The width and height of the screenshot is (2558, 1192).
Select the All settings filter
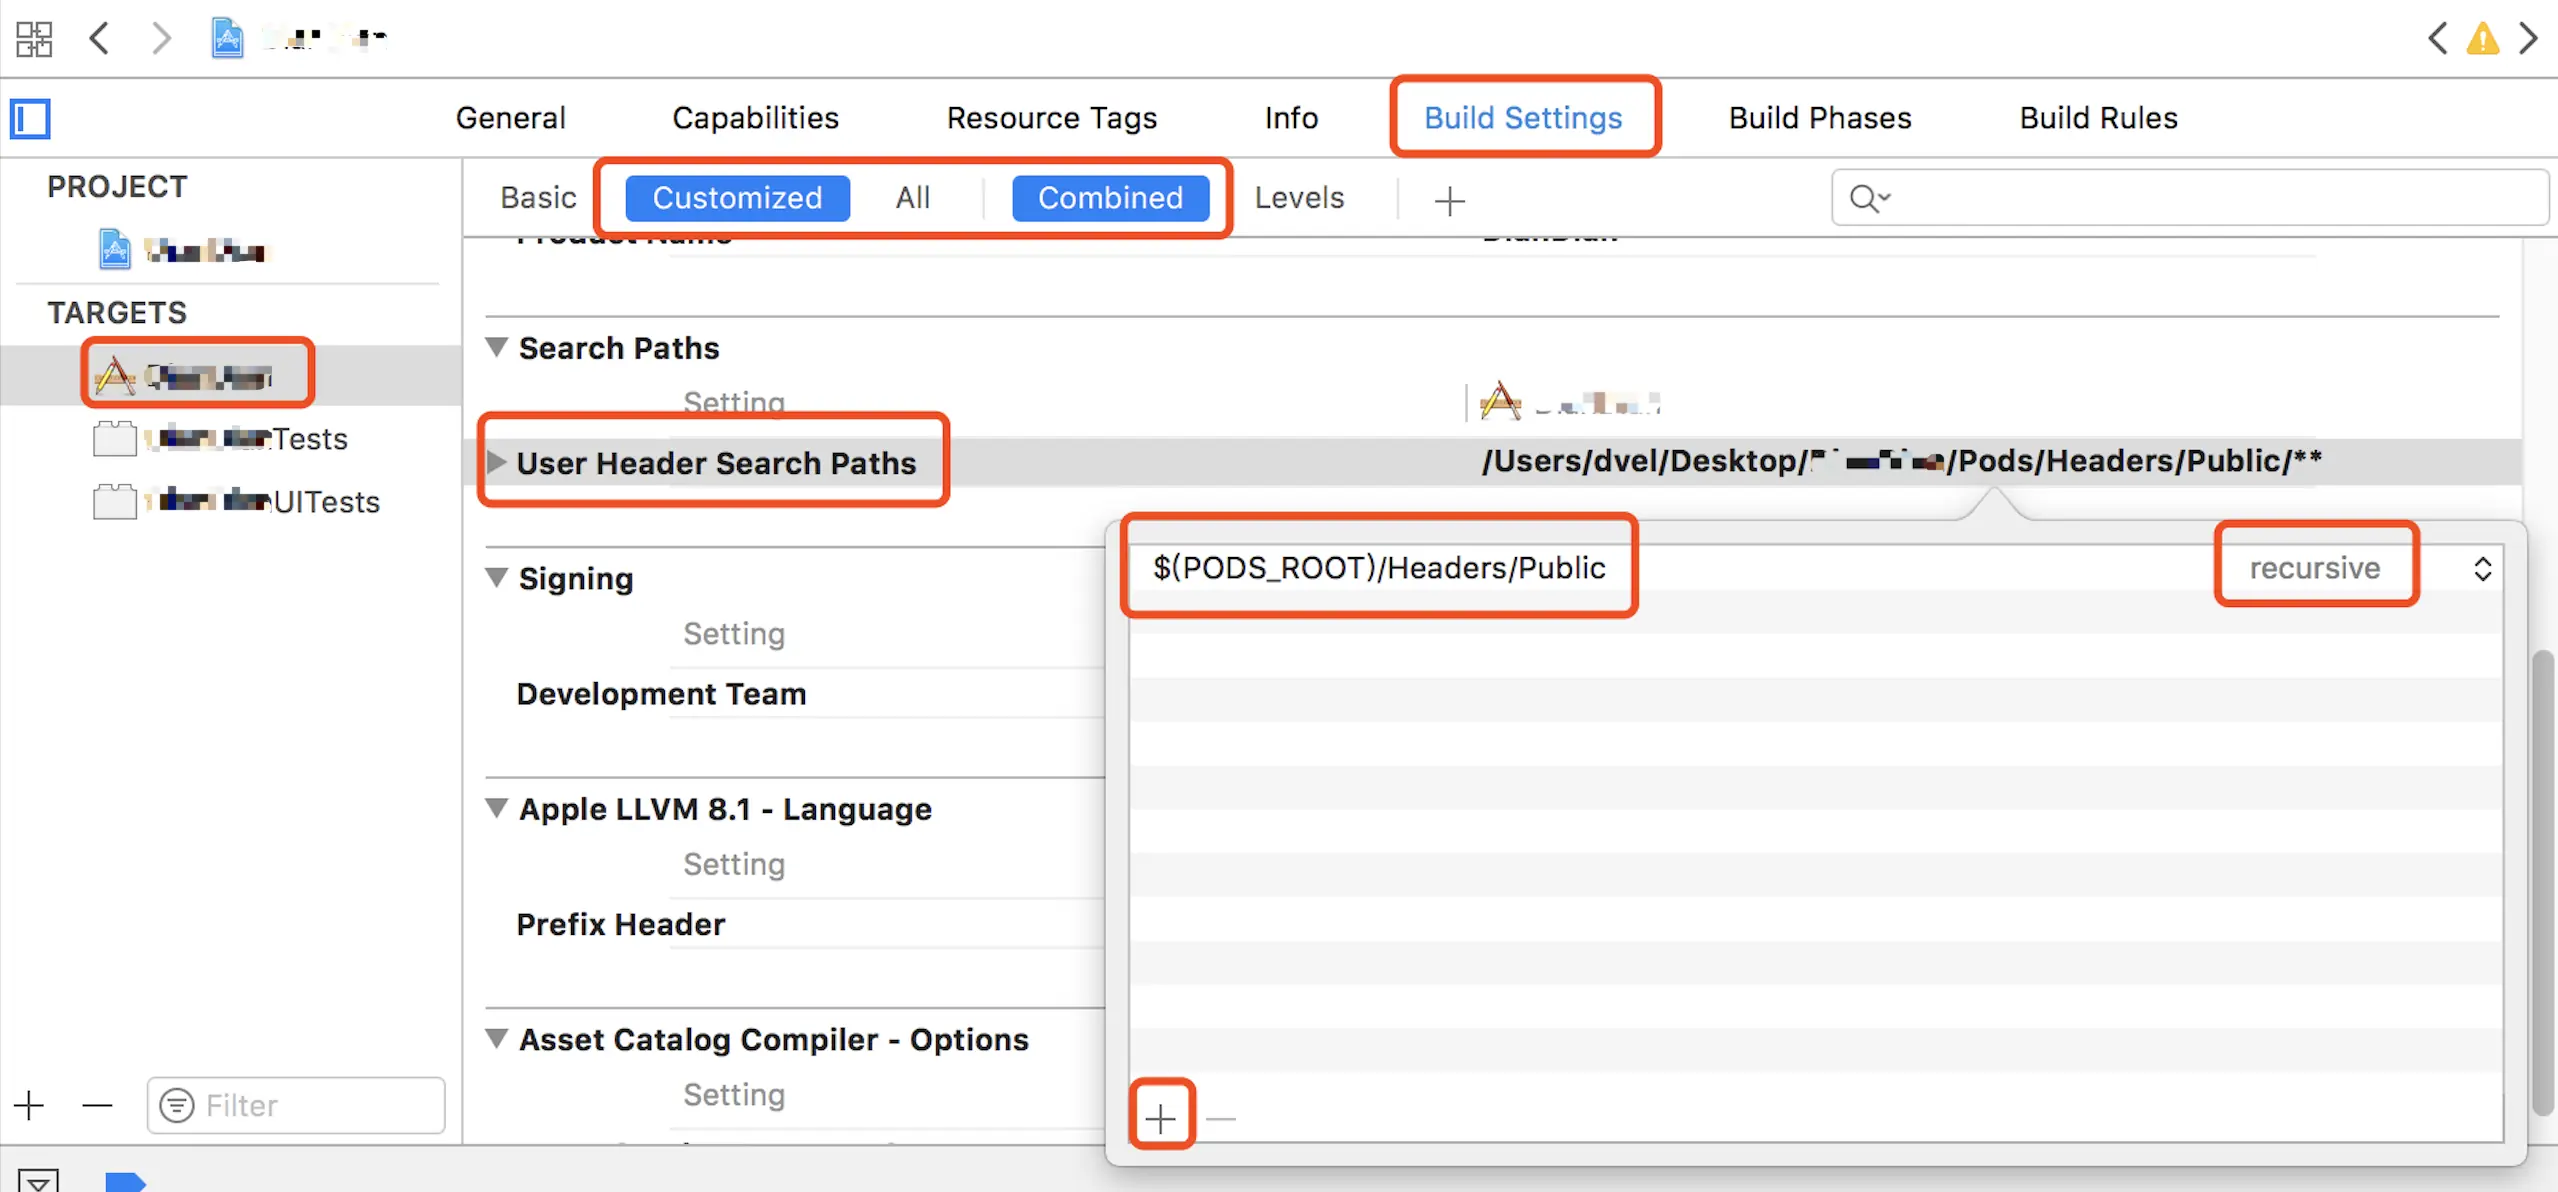912,197
